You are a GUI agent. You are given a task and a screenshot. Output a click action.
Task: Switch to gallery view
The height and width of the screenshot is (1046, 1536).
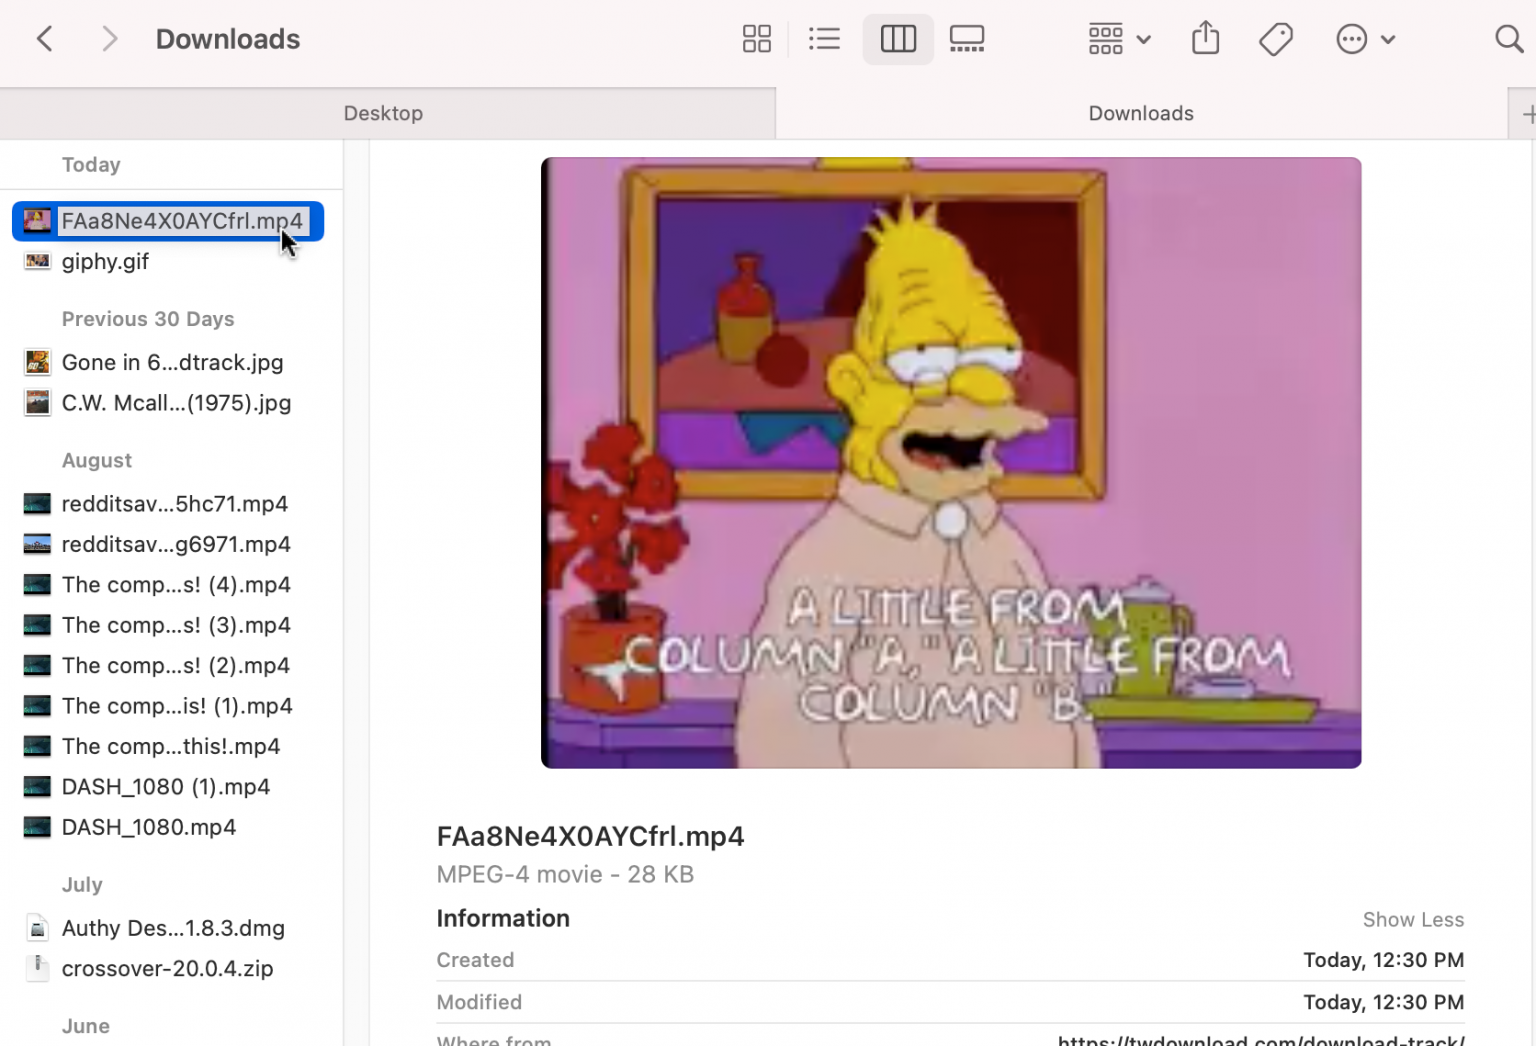[x=966, y=38]
